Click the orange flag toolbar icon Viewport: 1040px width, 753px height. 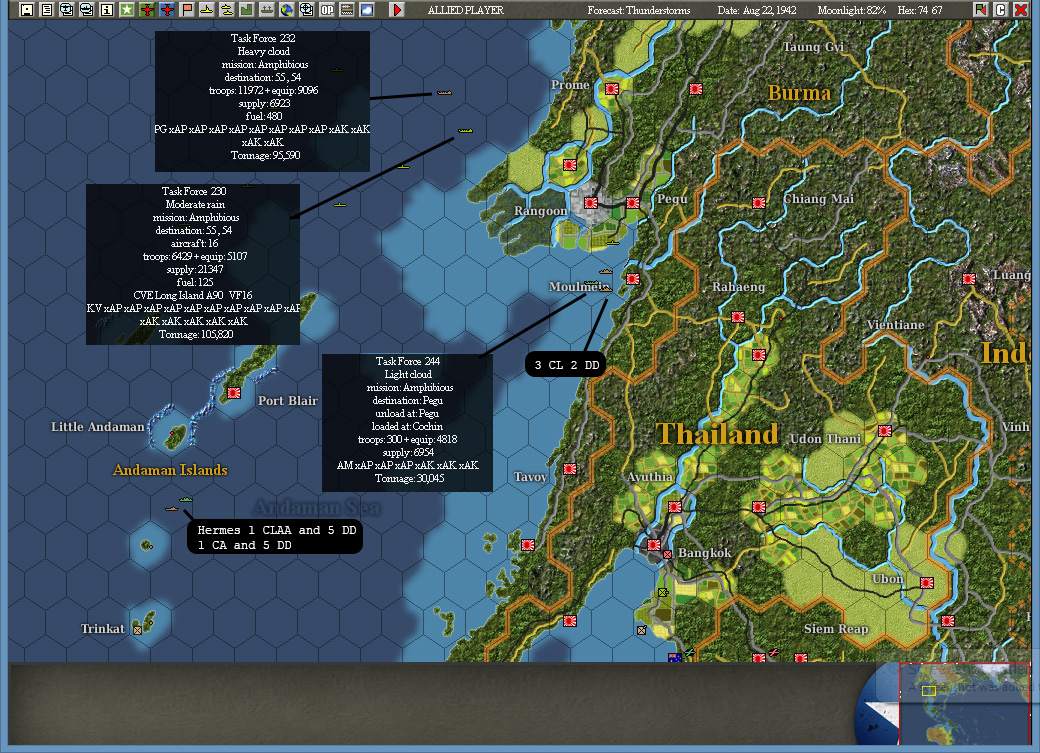(x=186, y=10)
